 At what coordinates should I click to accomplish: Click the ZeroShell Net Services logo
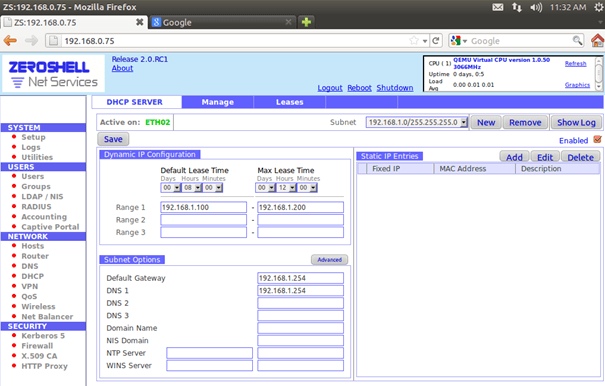point(53,74)
